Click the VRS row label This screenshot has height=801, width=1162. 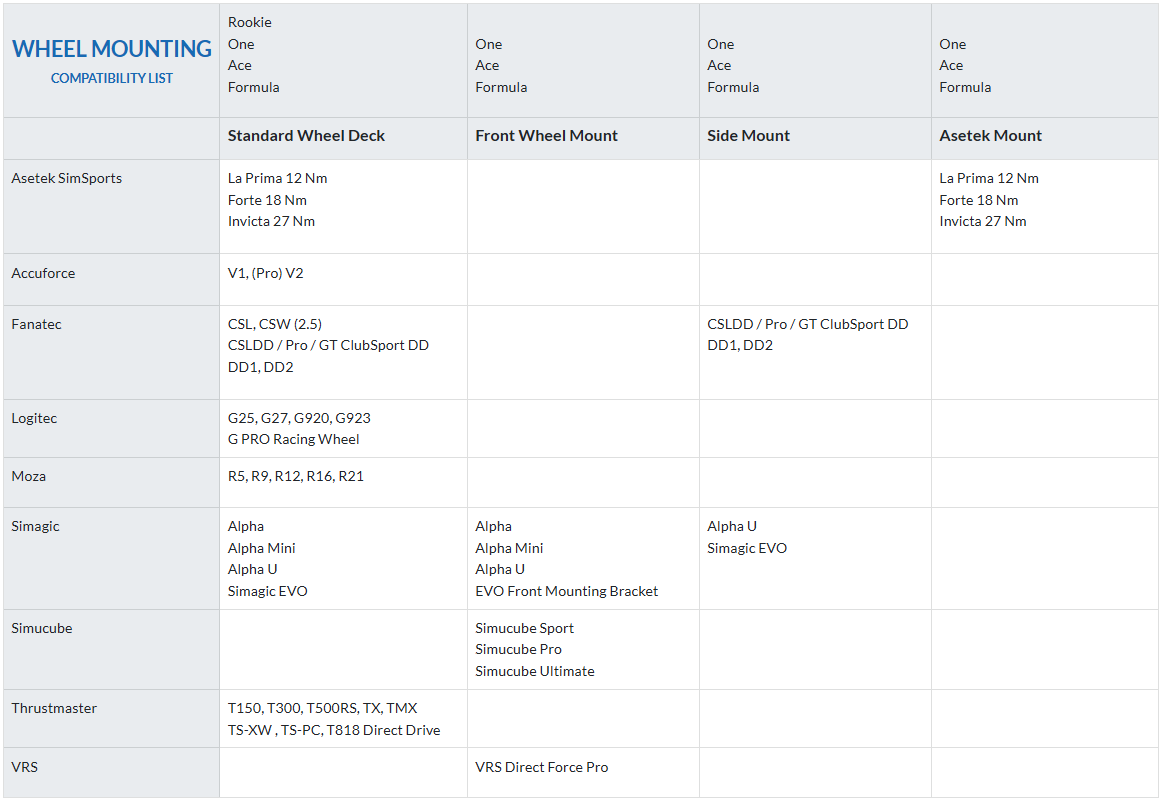coord(24,767)
